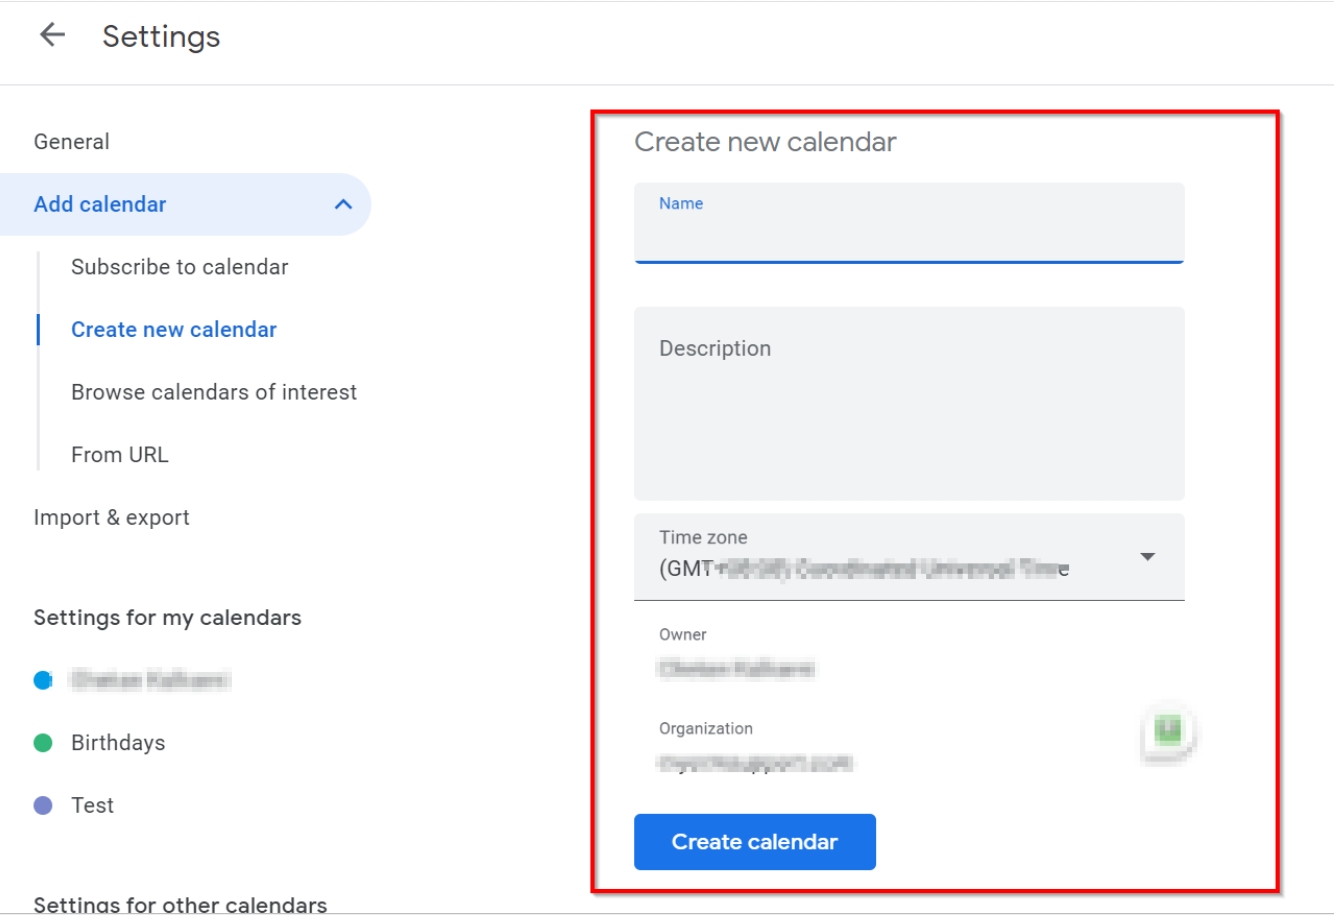Open General settings in sidebar

click(x=72, y=142)
